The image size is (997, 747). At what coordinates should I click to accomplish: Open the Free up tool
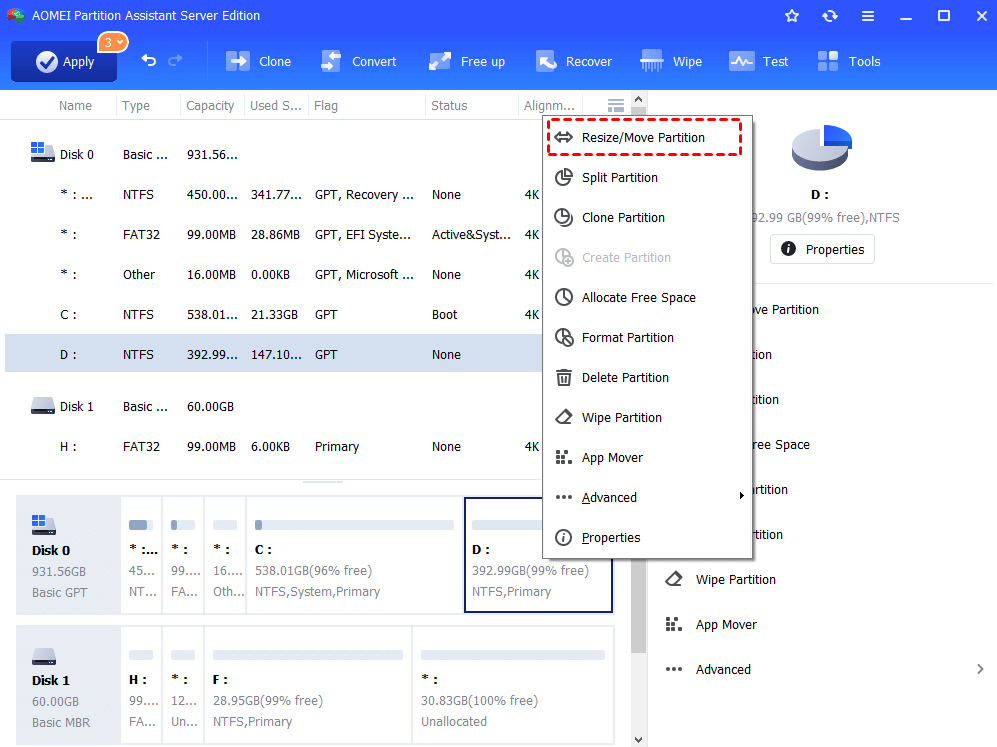click(467, 62)
